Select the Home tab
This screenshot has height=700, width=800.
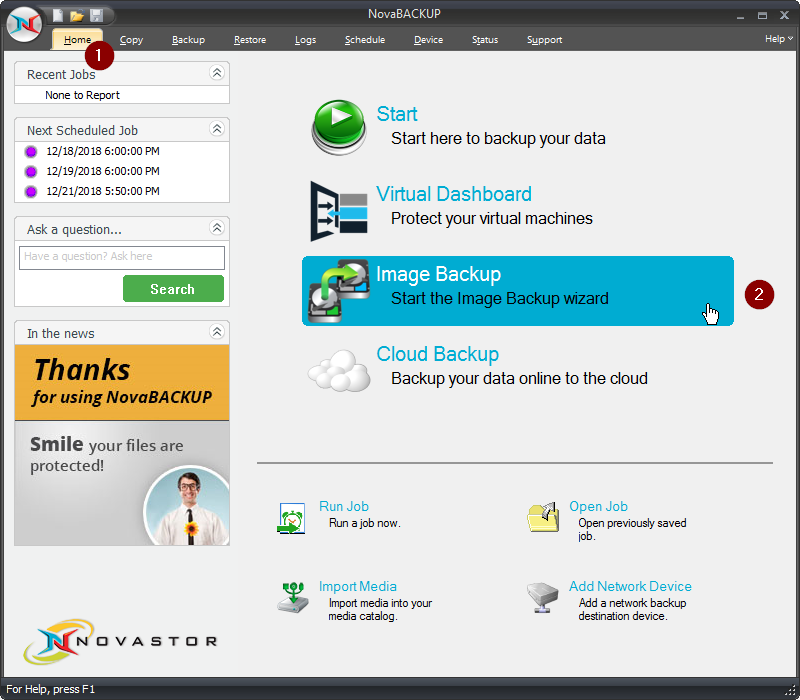point(78,39)
